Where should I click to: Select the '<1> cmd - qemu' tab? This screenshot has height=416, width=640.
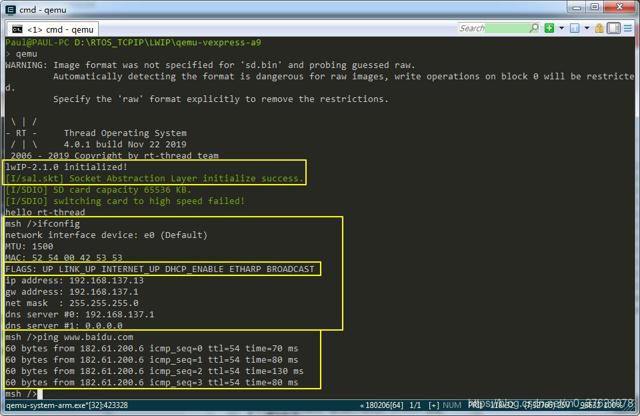53,29
